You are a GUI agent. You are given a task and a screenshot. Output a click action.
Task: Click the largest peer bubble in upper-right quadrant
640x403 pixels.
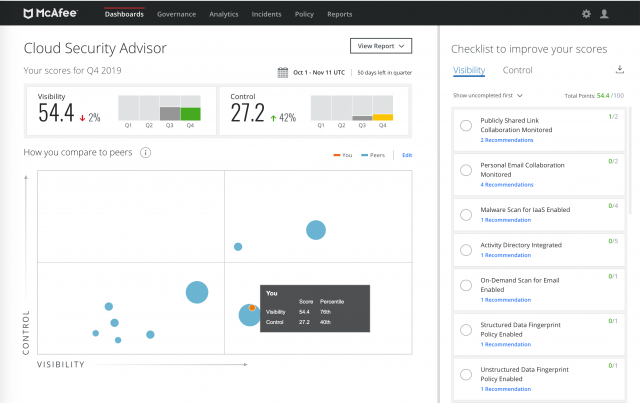click(x=316, y=230)
